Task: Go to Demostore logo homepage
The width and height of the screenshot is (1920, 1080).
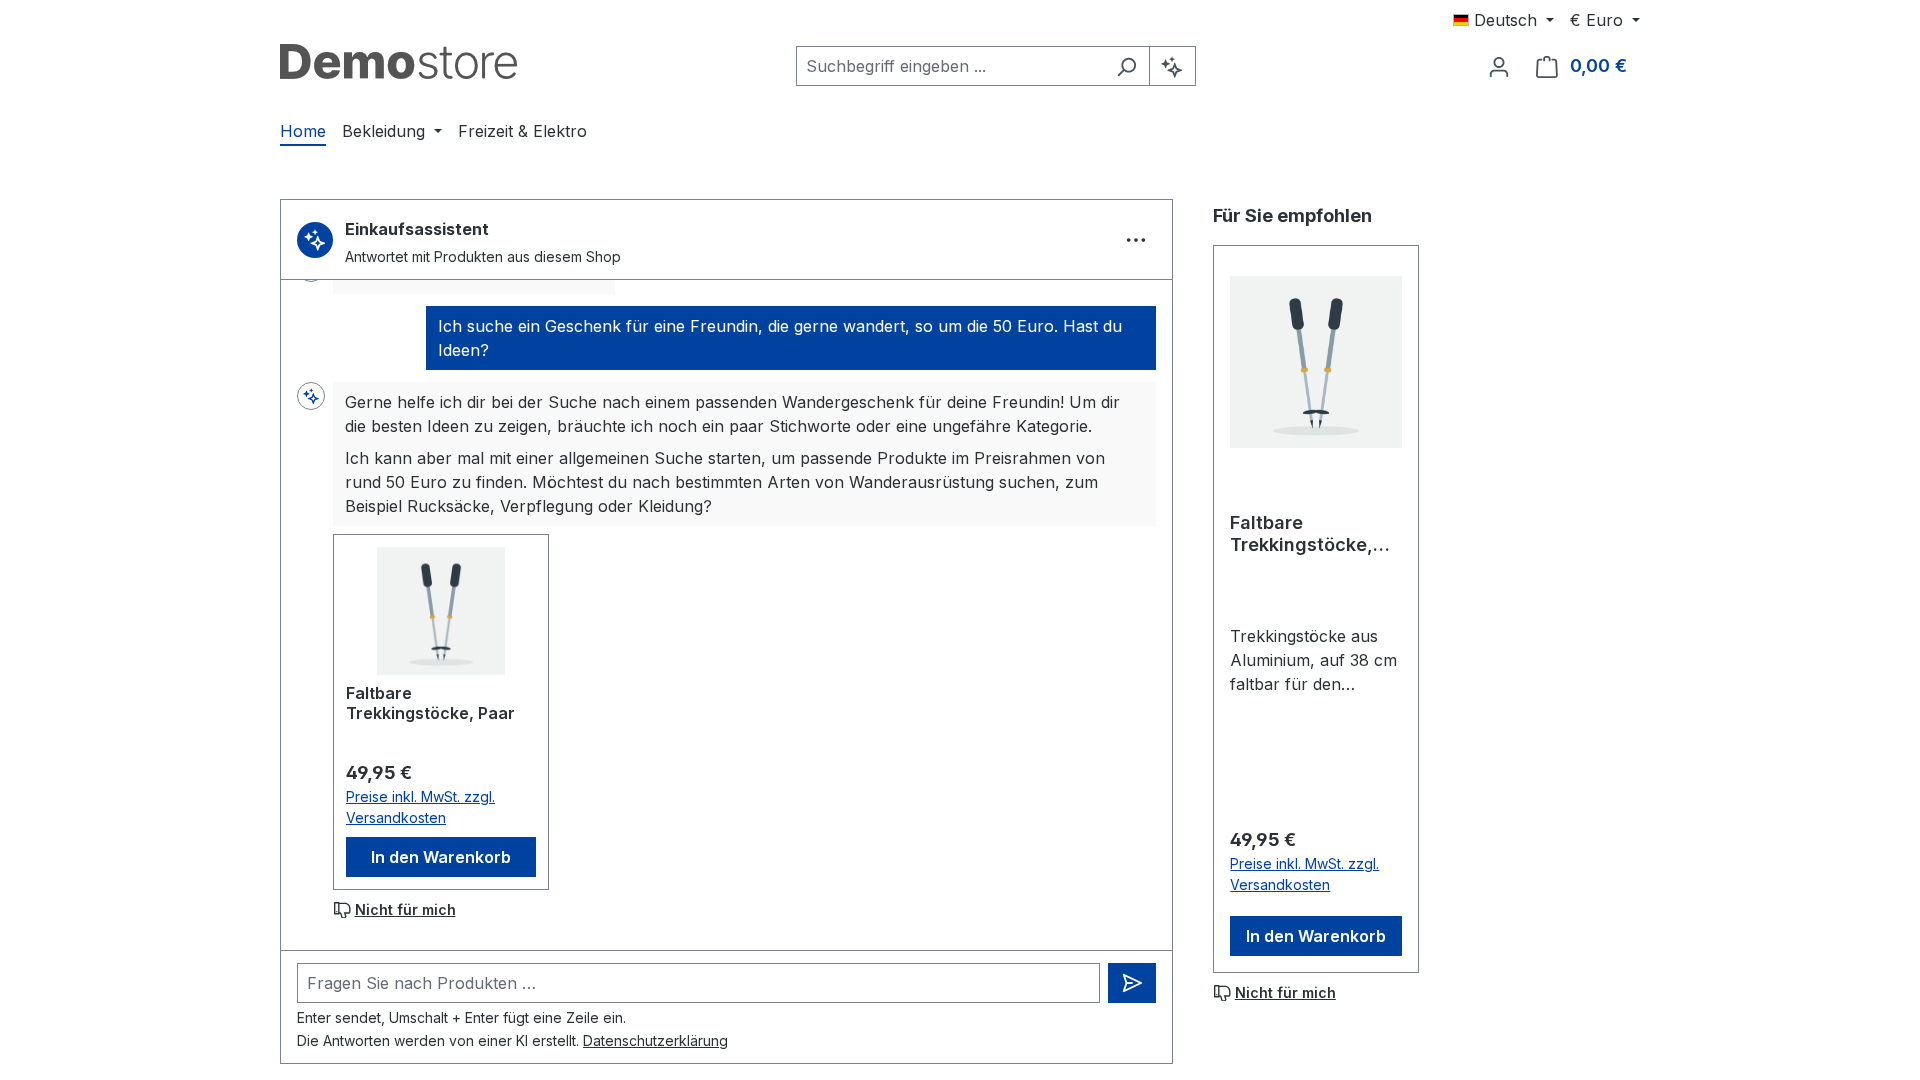Action: pos(398,62)
